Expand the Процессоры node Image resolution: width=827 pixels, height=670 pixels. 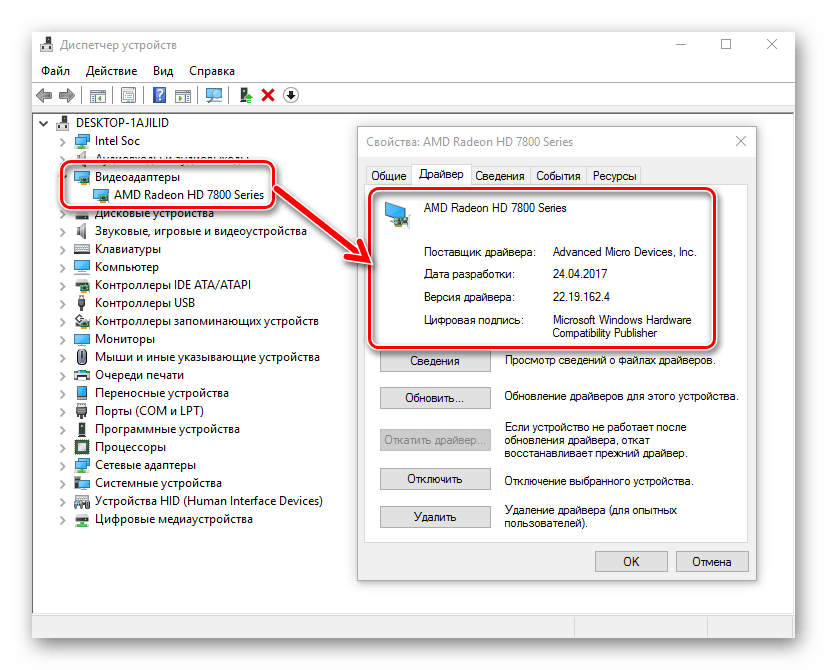(63, 448)
